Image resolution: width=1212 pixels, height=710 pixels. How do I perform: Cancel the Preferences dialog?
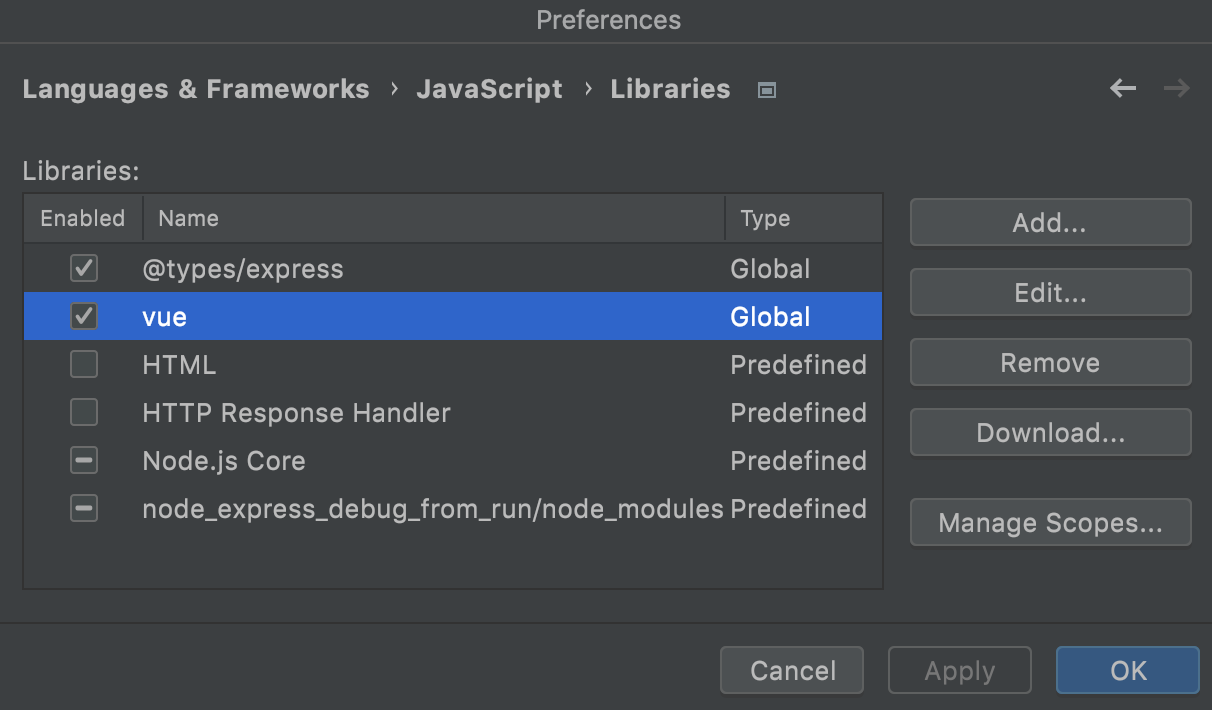(x=791, y=670)
